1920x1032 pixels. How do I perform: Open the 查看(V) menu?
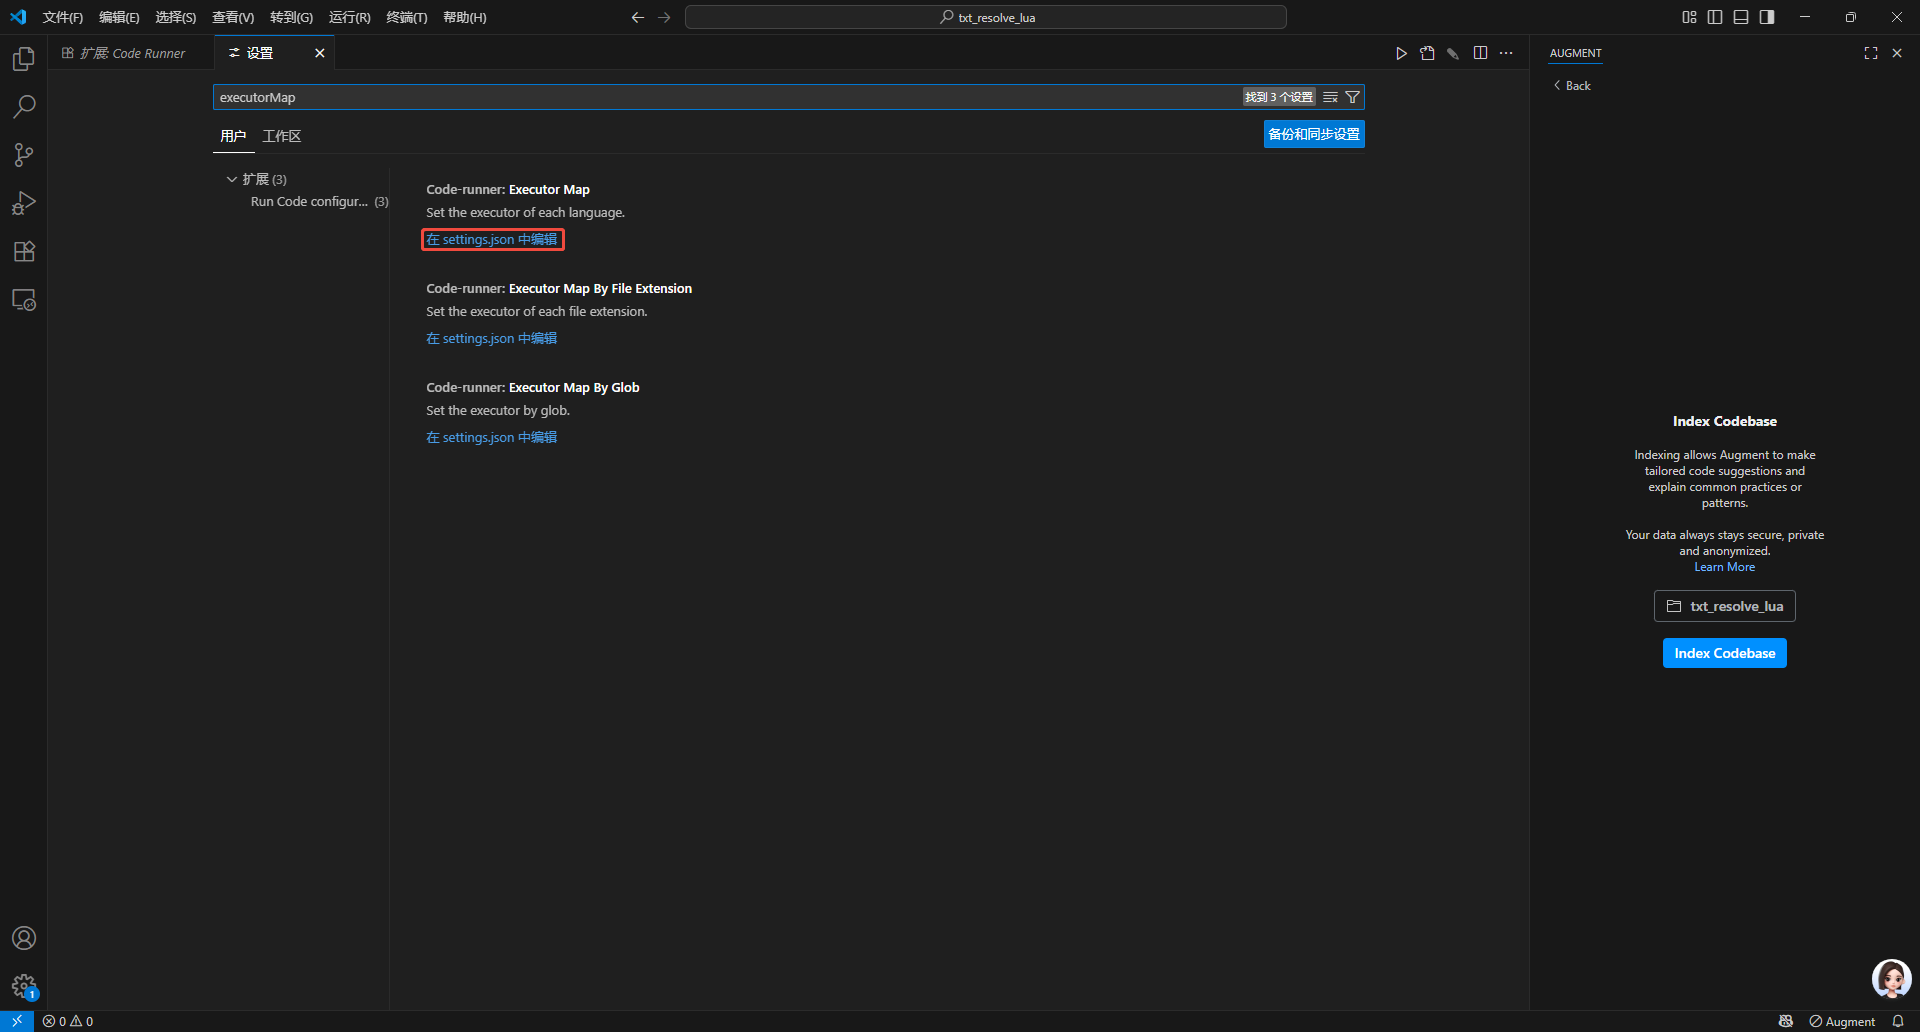point(233,17)
